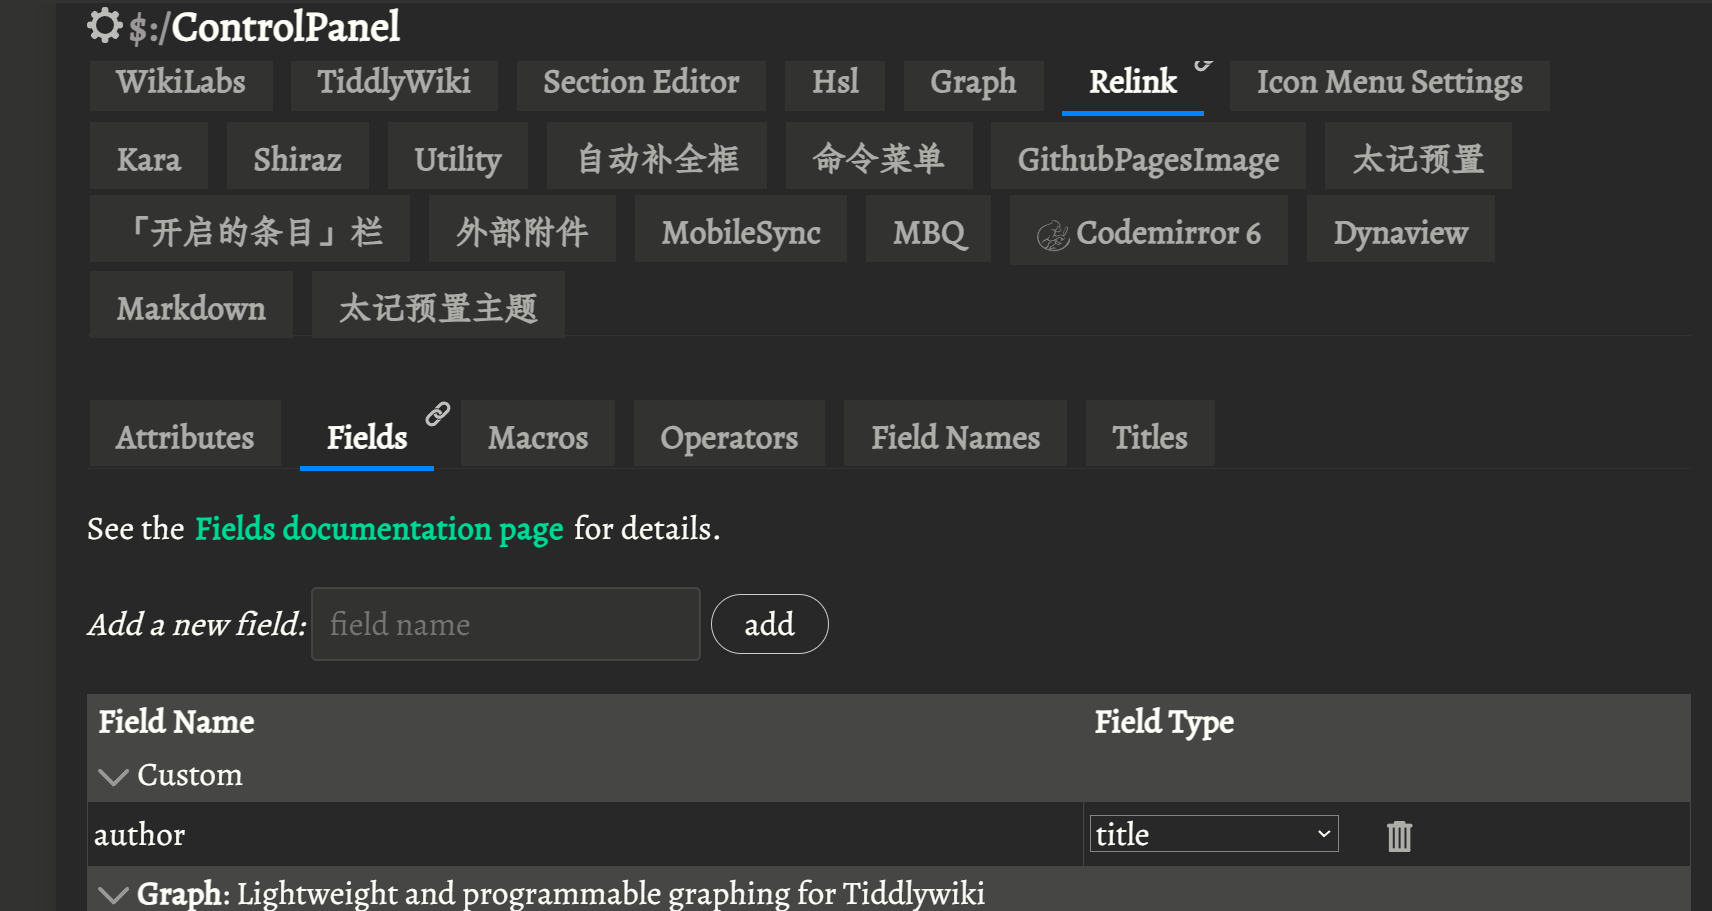Collapse the Custom section chevron

(x=114, y=777)
